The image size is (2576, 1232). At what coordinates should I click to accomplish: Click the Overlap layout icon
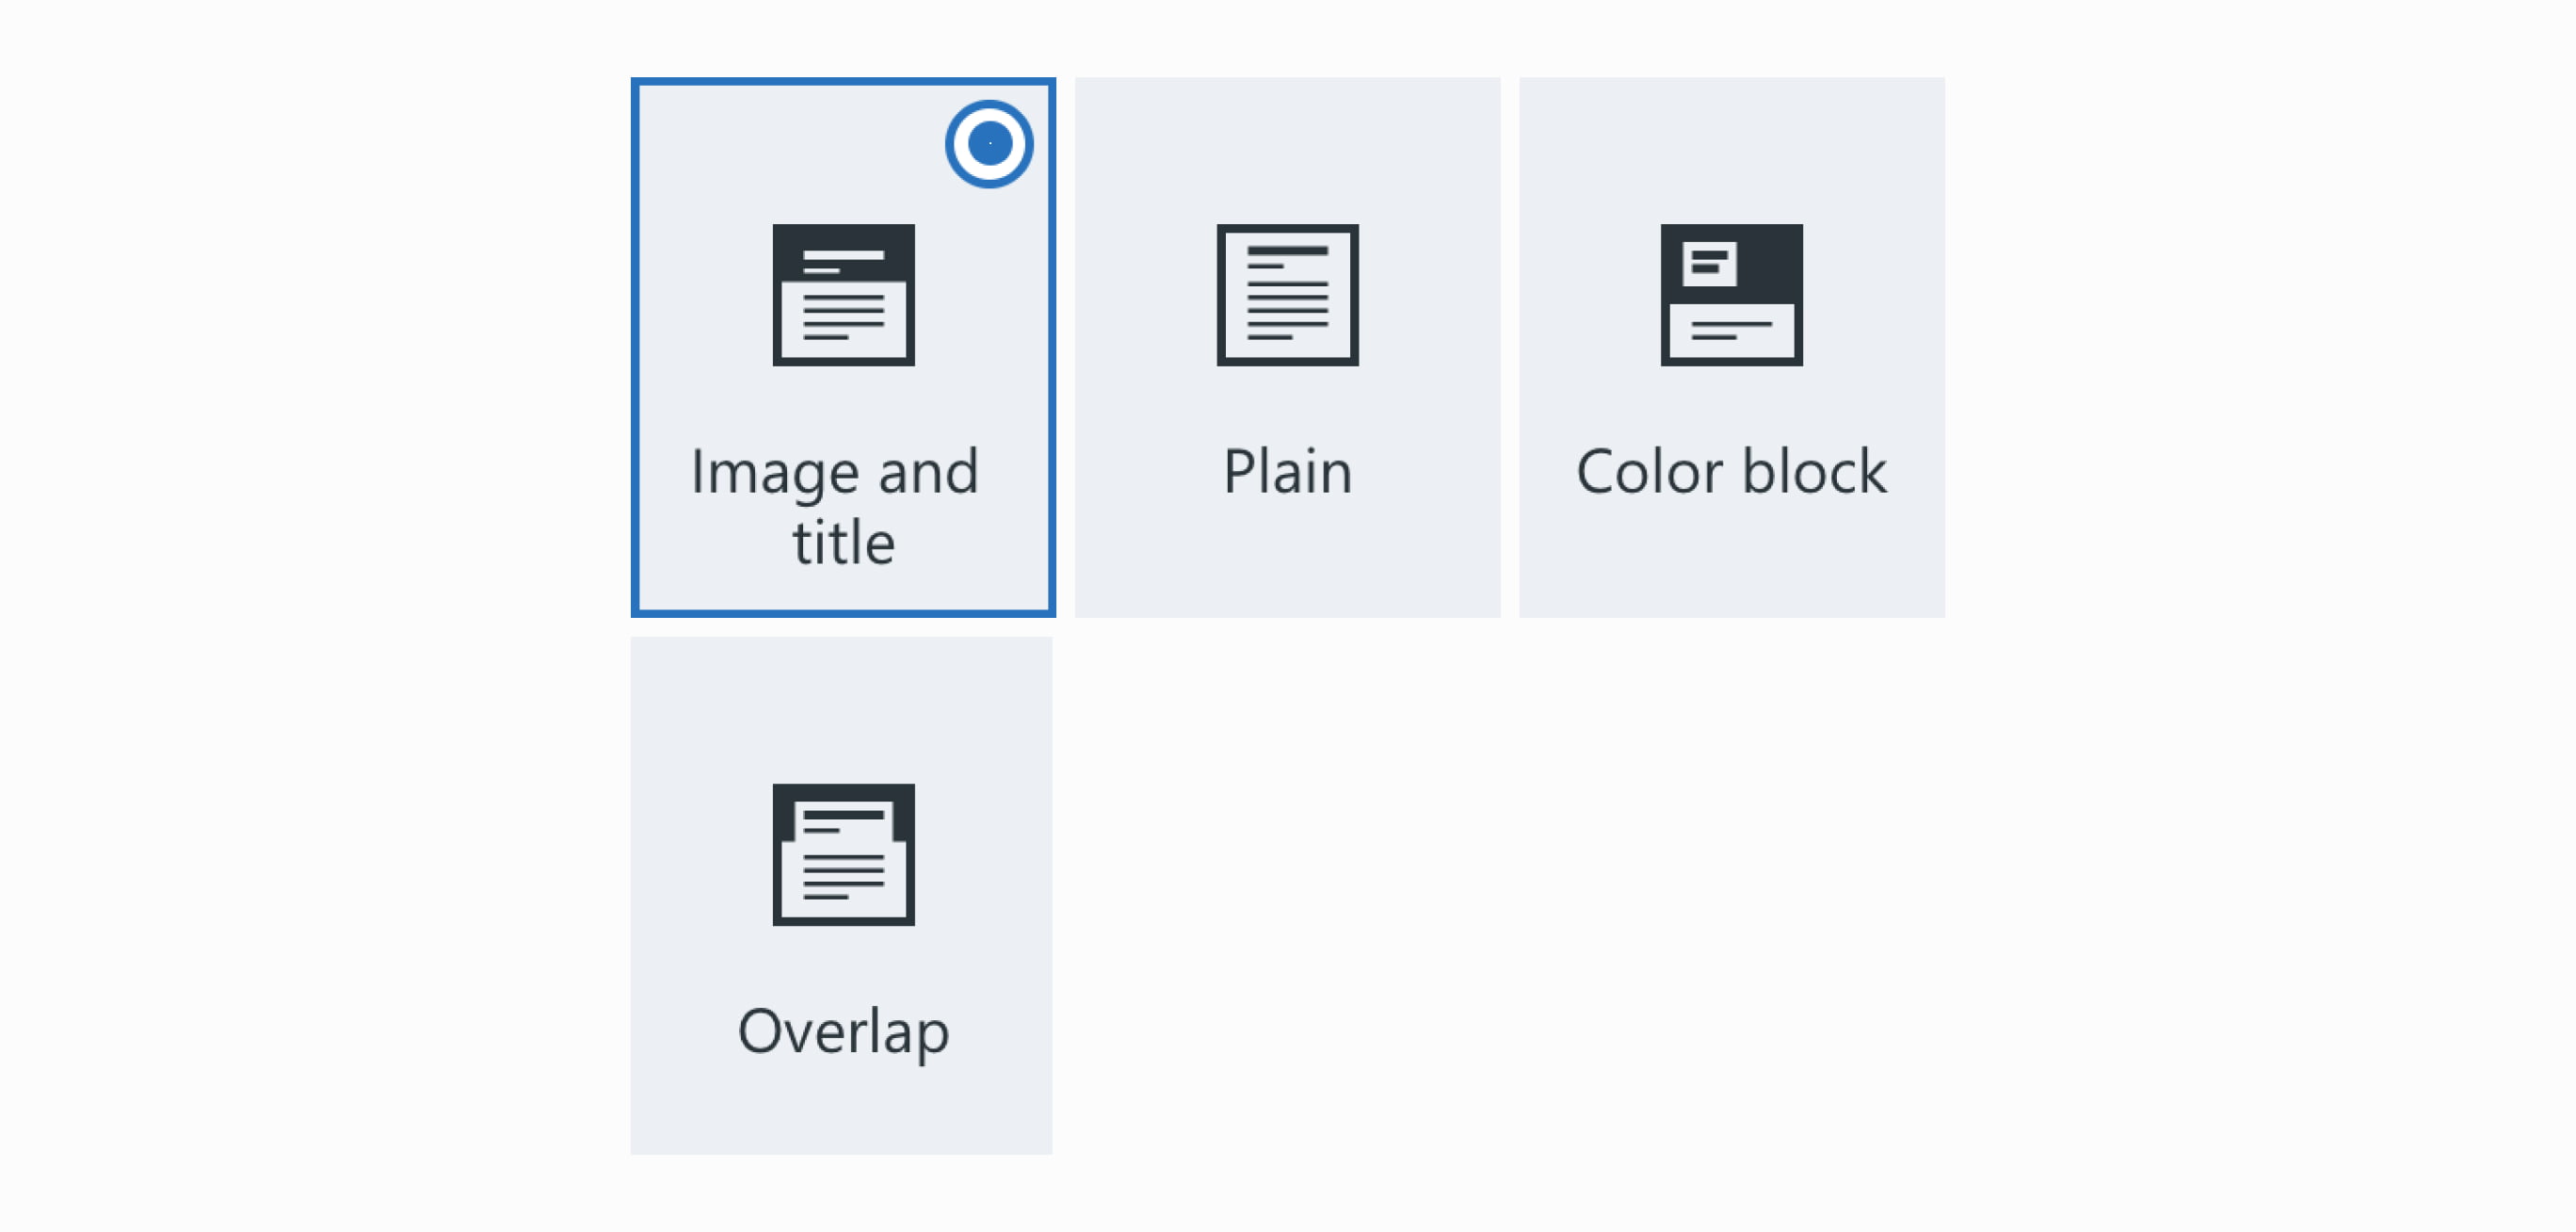[843, 854]
